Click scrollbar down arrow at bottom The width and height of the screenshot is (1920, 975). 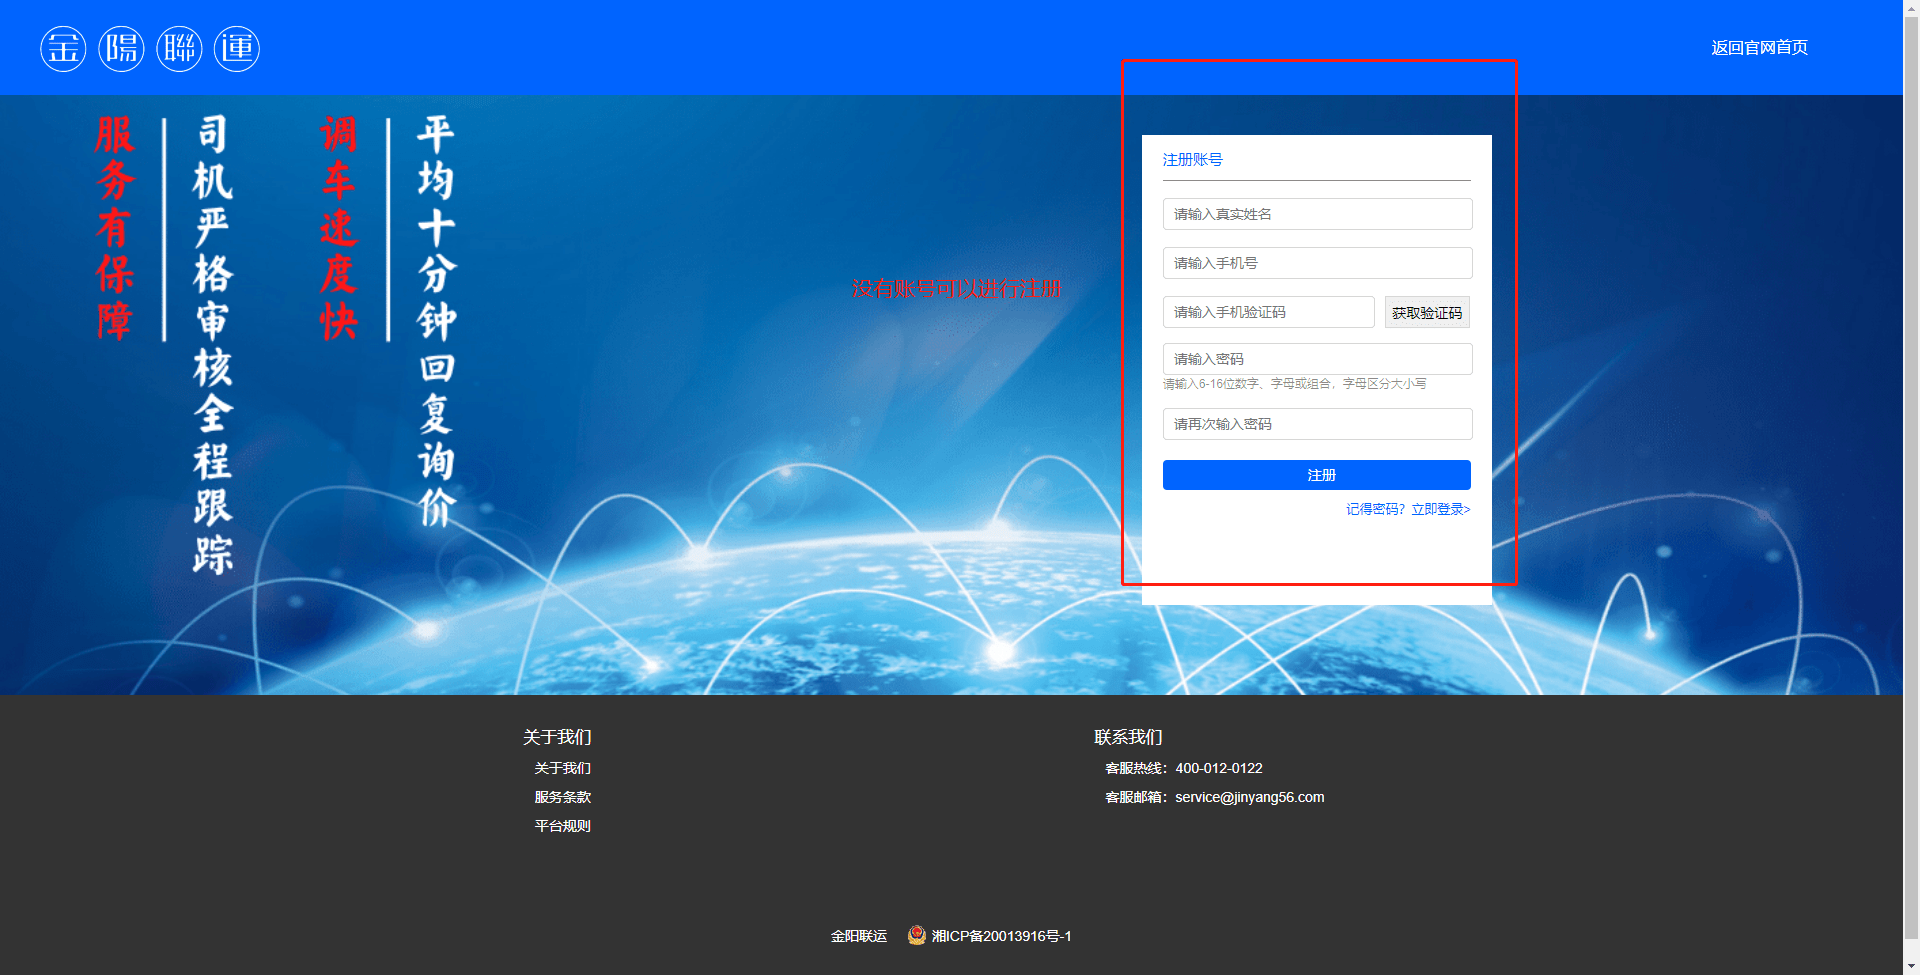pyautogui.click(x=1911, y=967)
